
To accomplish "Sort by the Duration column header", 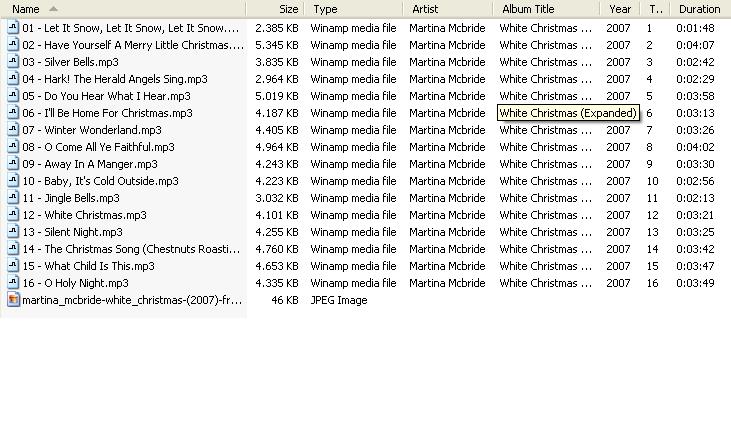I will pos(700,9).
